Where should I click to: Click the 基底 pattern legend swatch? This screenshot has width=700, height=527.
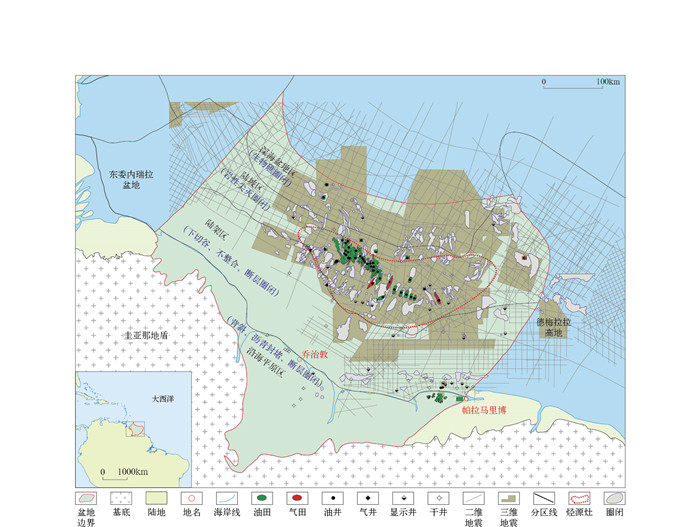(122, 497)
